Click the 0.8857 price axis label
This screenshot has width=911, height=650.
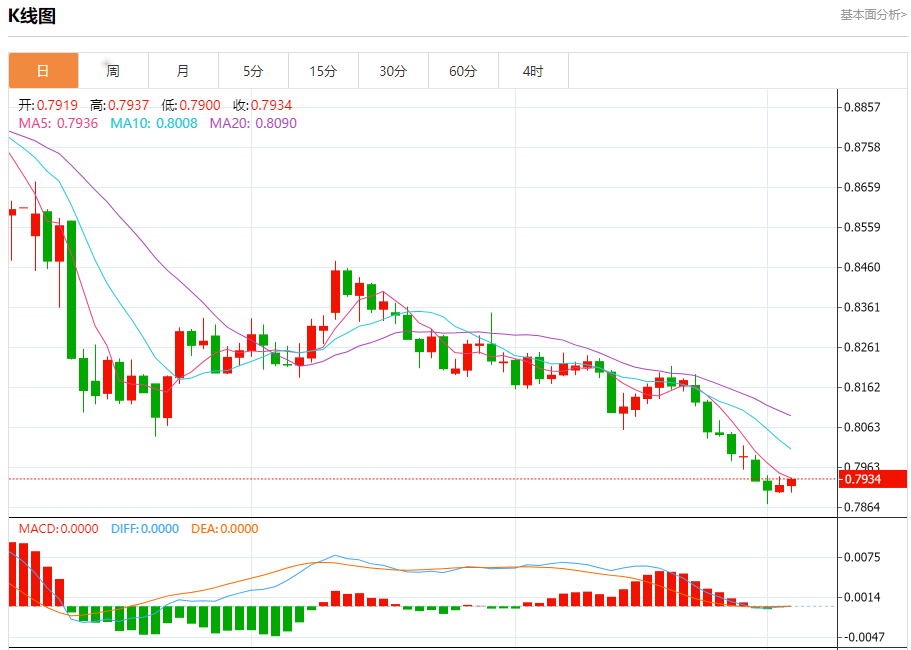point(862,107)
